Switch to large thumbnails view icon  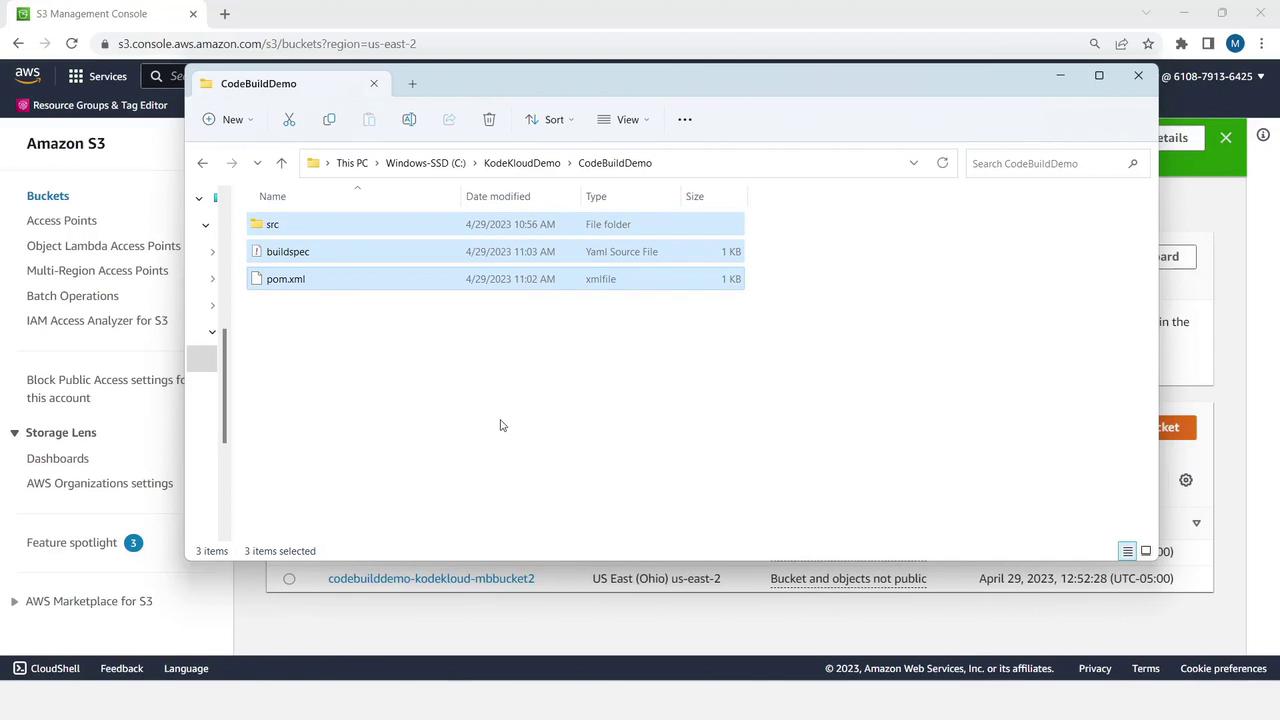click(x=1146, y=551)
